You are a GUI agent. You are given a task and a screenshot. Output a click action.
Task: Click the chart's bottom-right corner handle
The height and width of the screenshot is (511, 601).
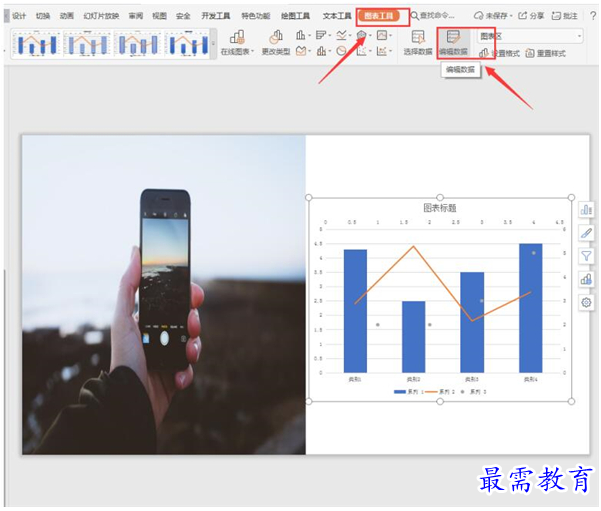(571, 401)
